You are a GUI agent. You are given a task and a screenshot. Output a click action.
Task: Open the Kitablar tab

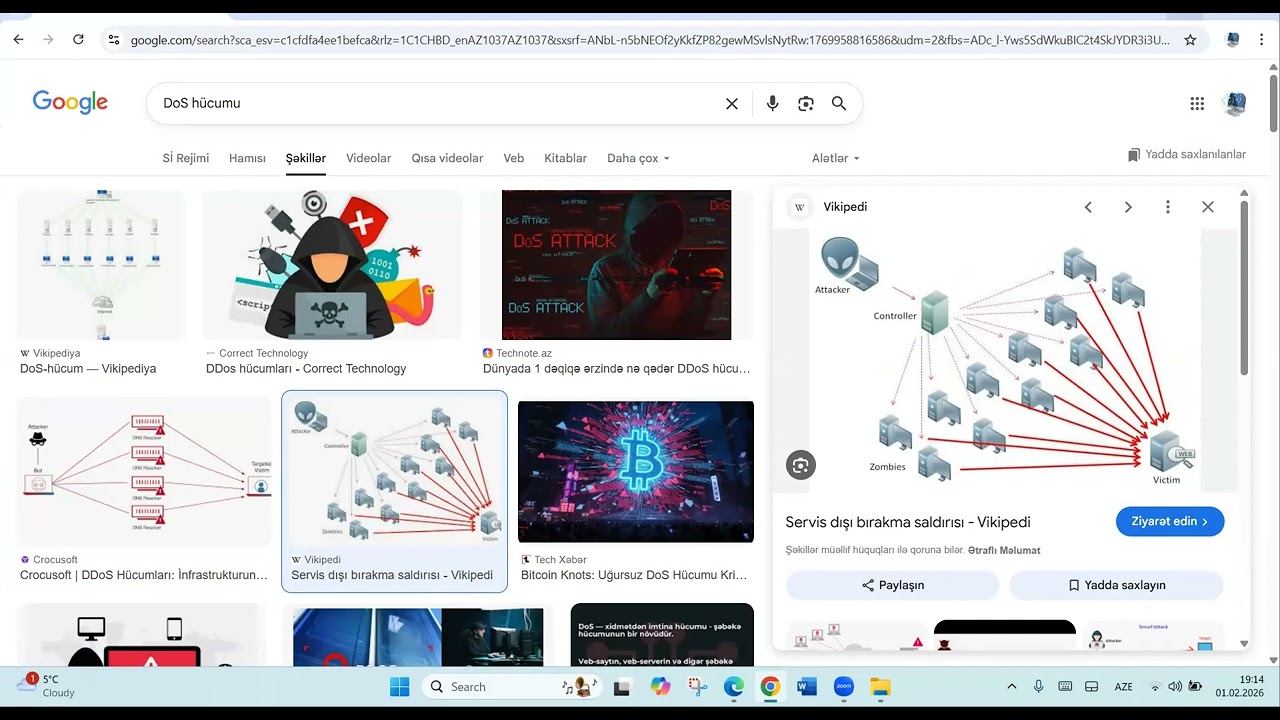(565, 158)
